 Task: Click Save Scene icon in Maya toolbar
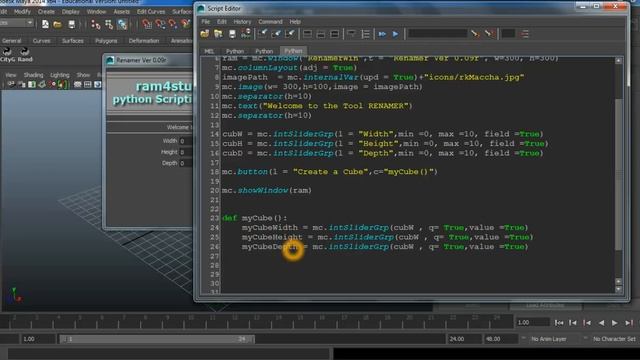point(71,24)
